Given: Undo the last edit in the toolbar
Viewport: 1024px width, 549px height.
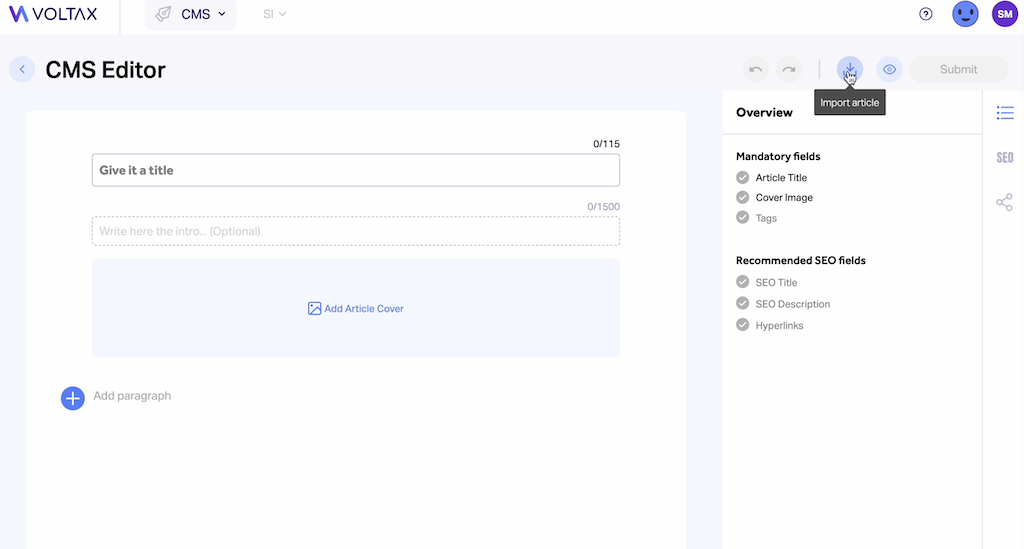Looking at the screenshot, I should click(756, 69).
